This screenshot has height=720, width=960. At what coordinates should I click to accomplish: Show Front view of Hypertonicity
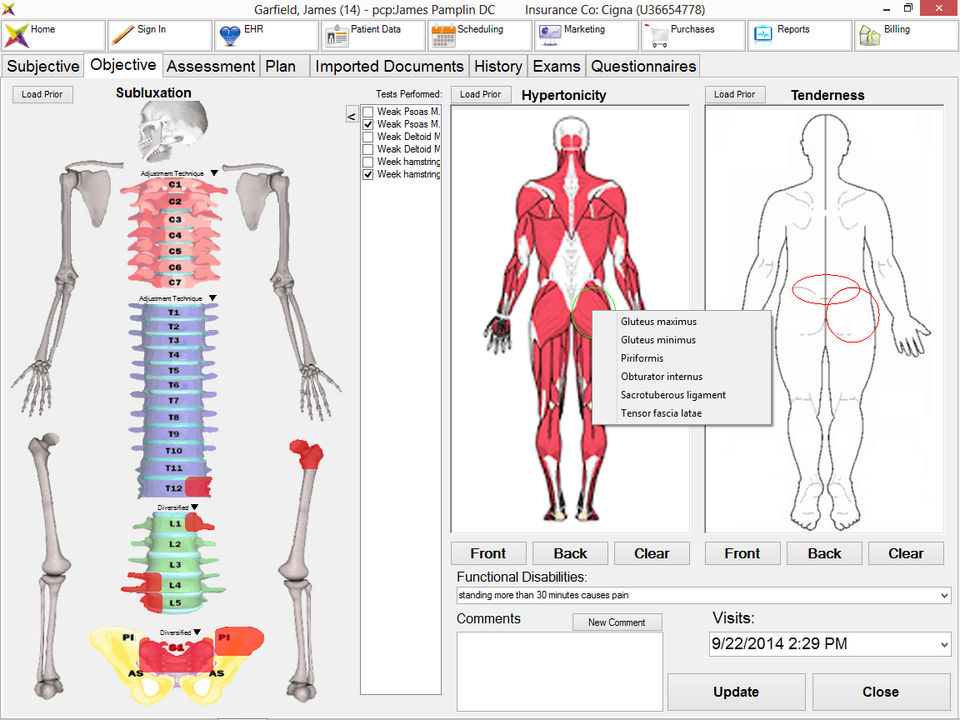click(488, 553)
